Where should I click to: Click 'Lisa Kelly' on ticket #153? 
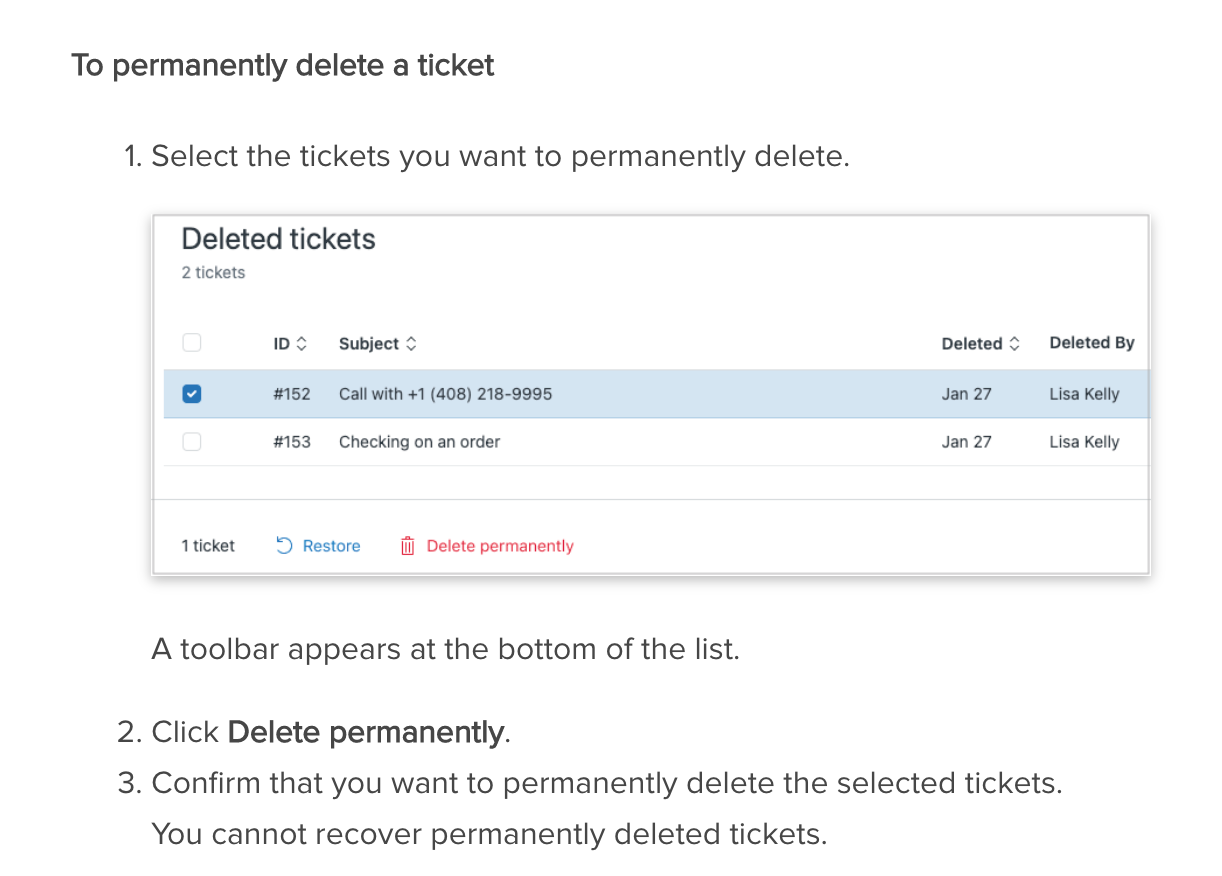(1084, 441)
